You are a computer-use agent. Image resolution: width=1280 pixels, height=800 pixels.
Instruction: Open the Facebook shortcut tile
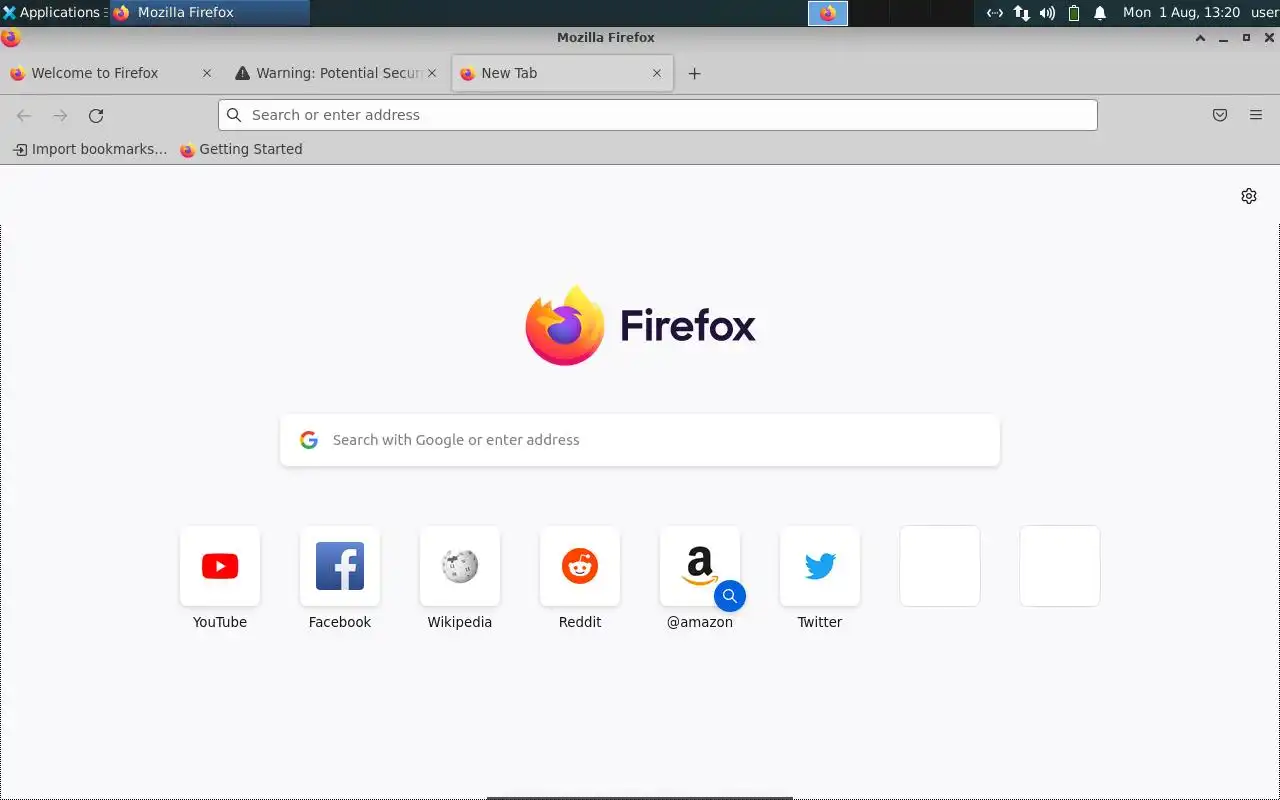340,566
